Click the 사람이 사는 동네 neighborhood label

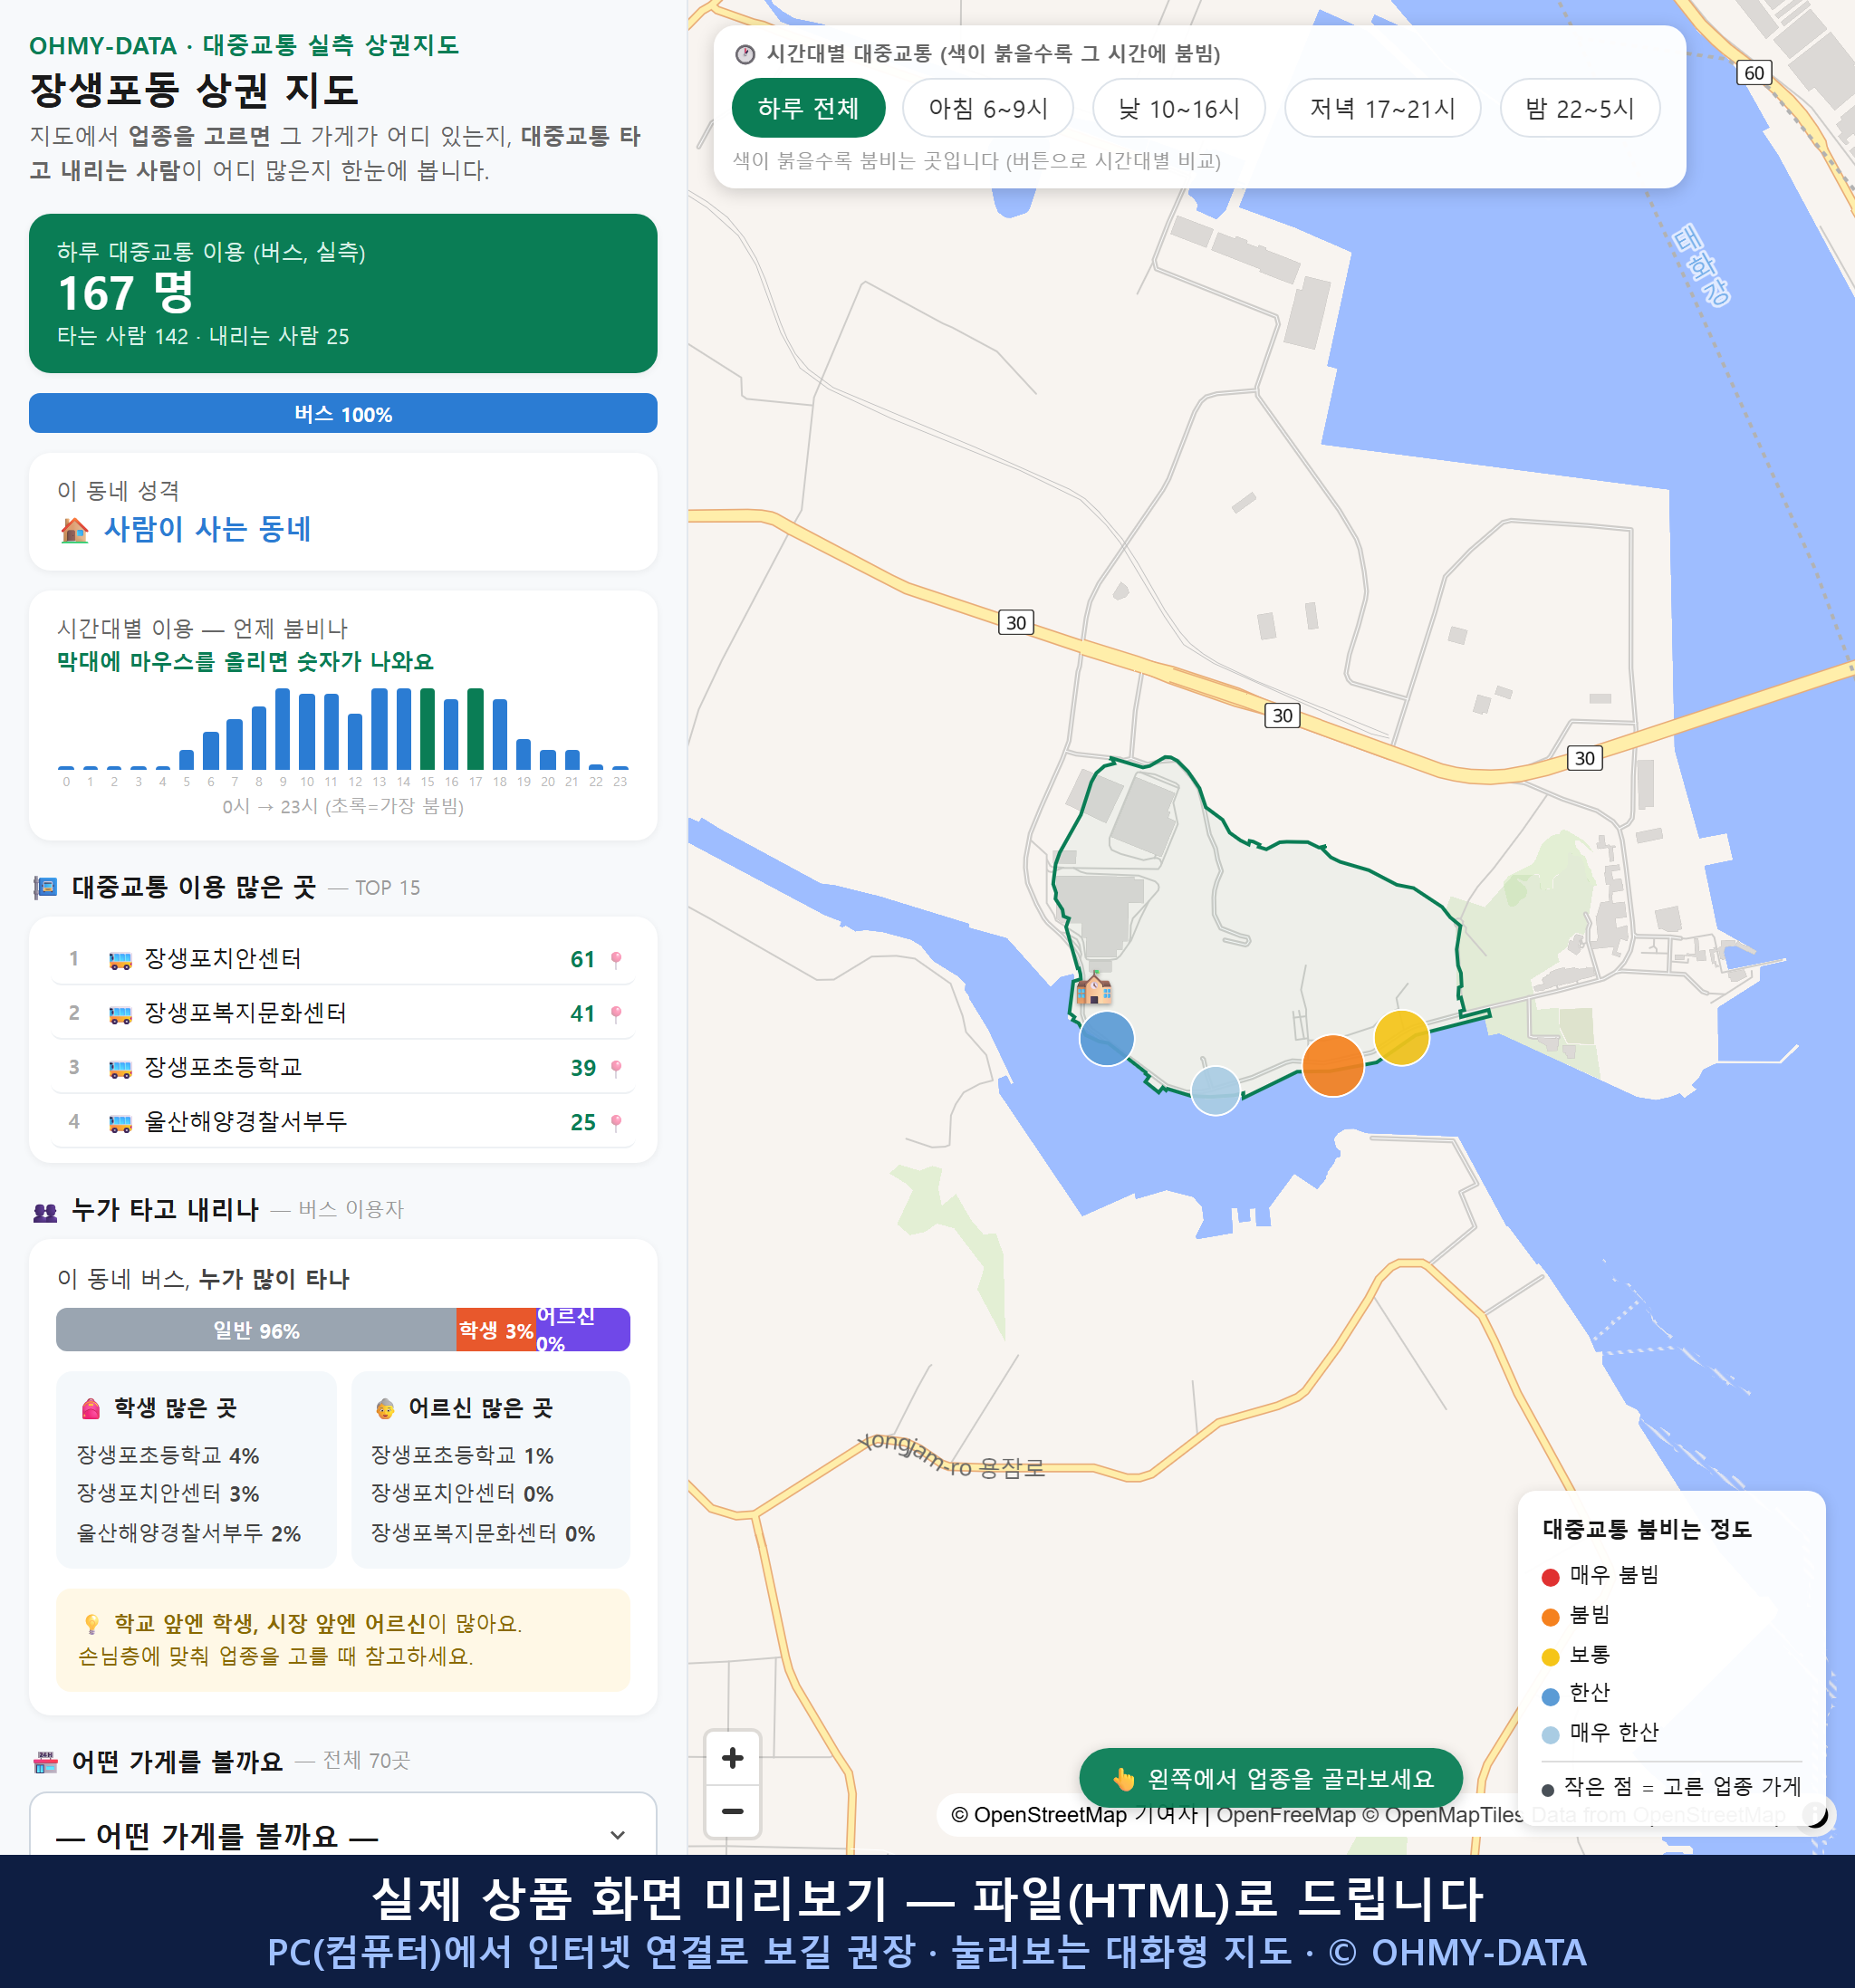click(x=207, y=529)
